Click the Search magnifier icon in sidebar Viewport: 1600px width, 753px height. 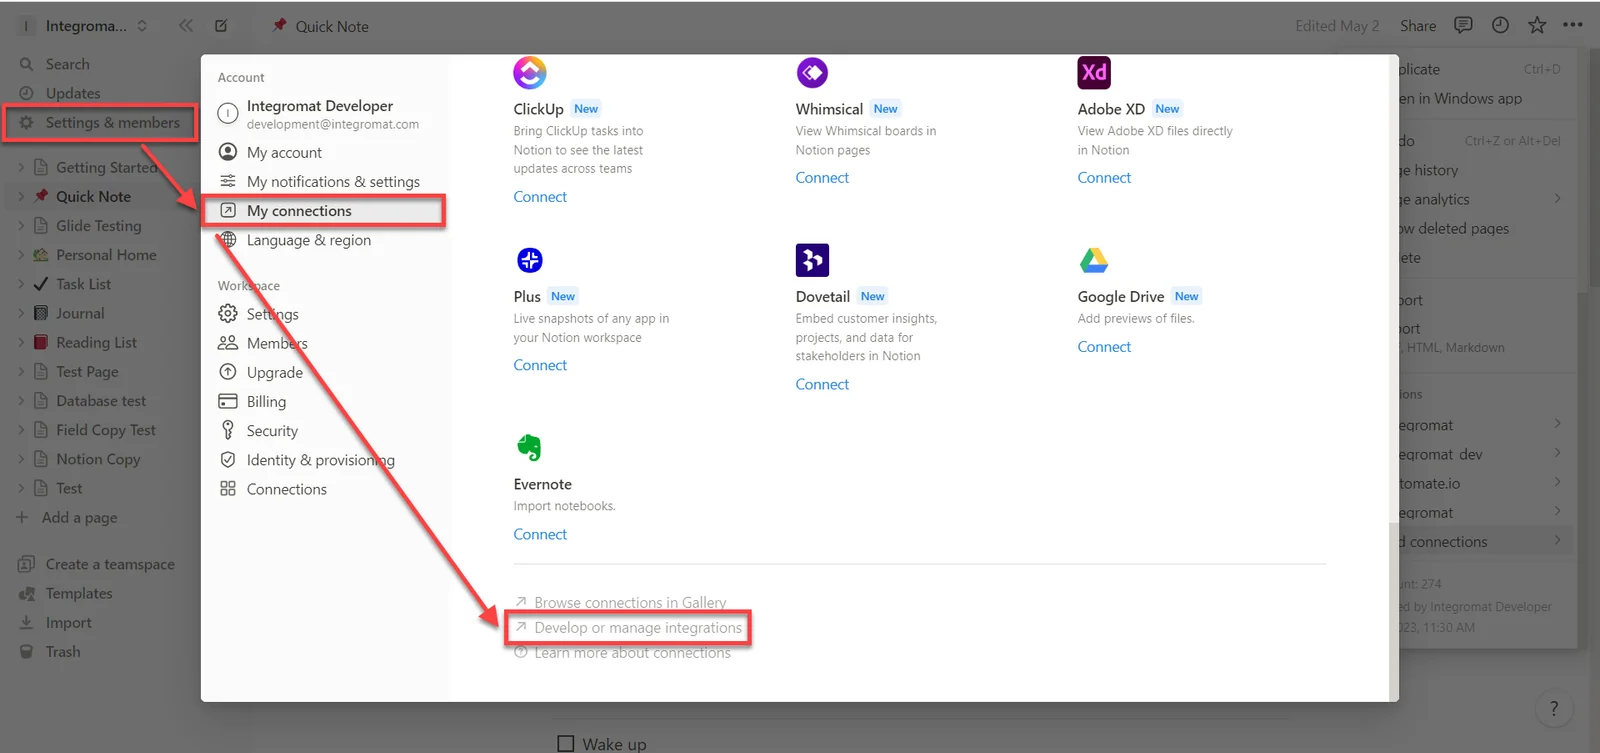(27, 64)
